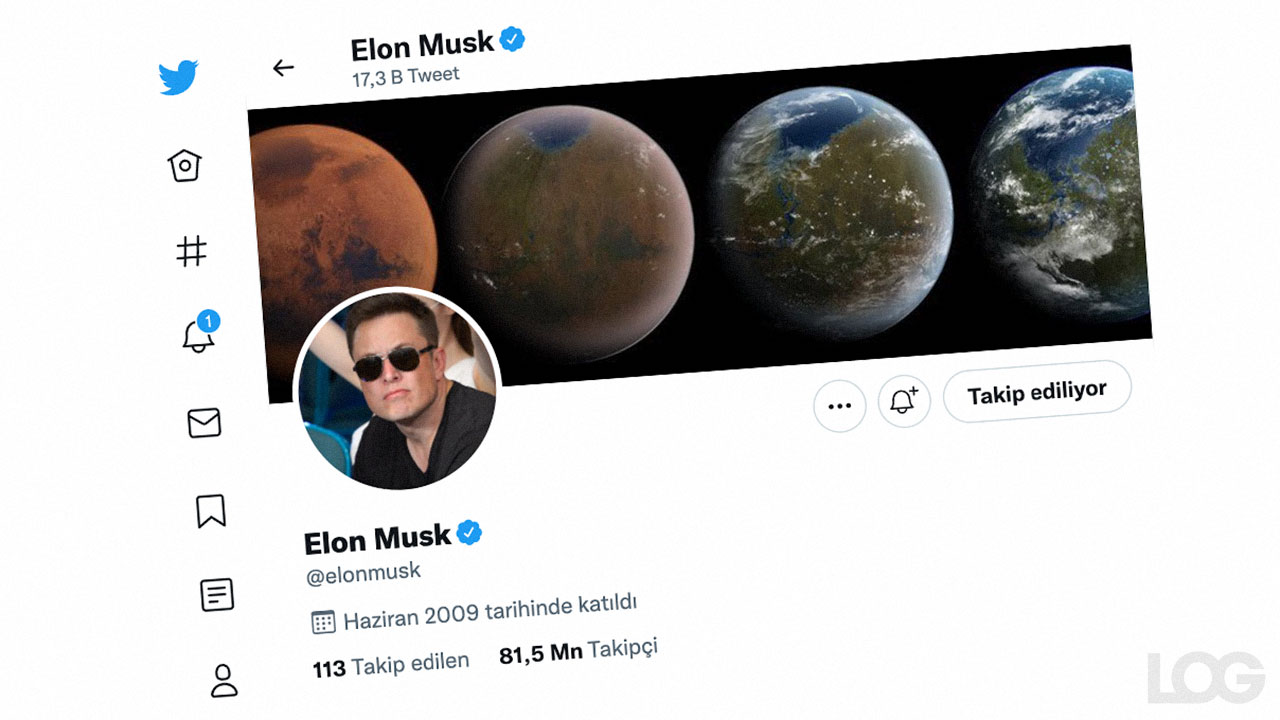The width and height of the screenshot is (1280, 720).
Task: Open Notifications bell with badge
Action: [199, 333]
